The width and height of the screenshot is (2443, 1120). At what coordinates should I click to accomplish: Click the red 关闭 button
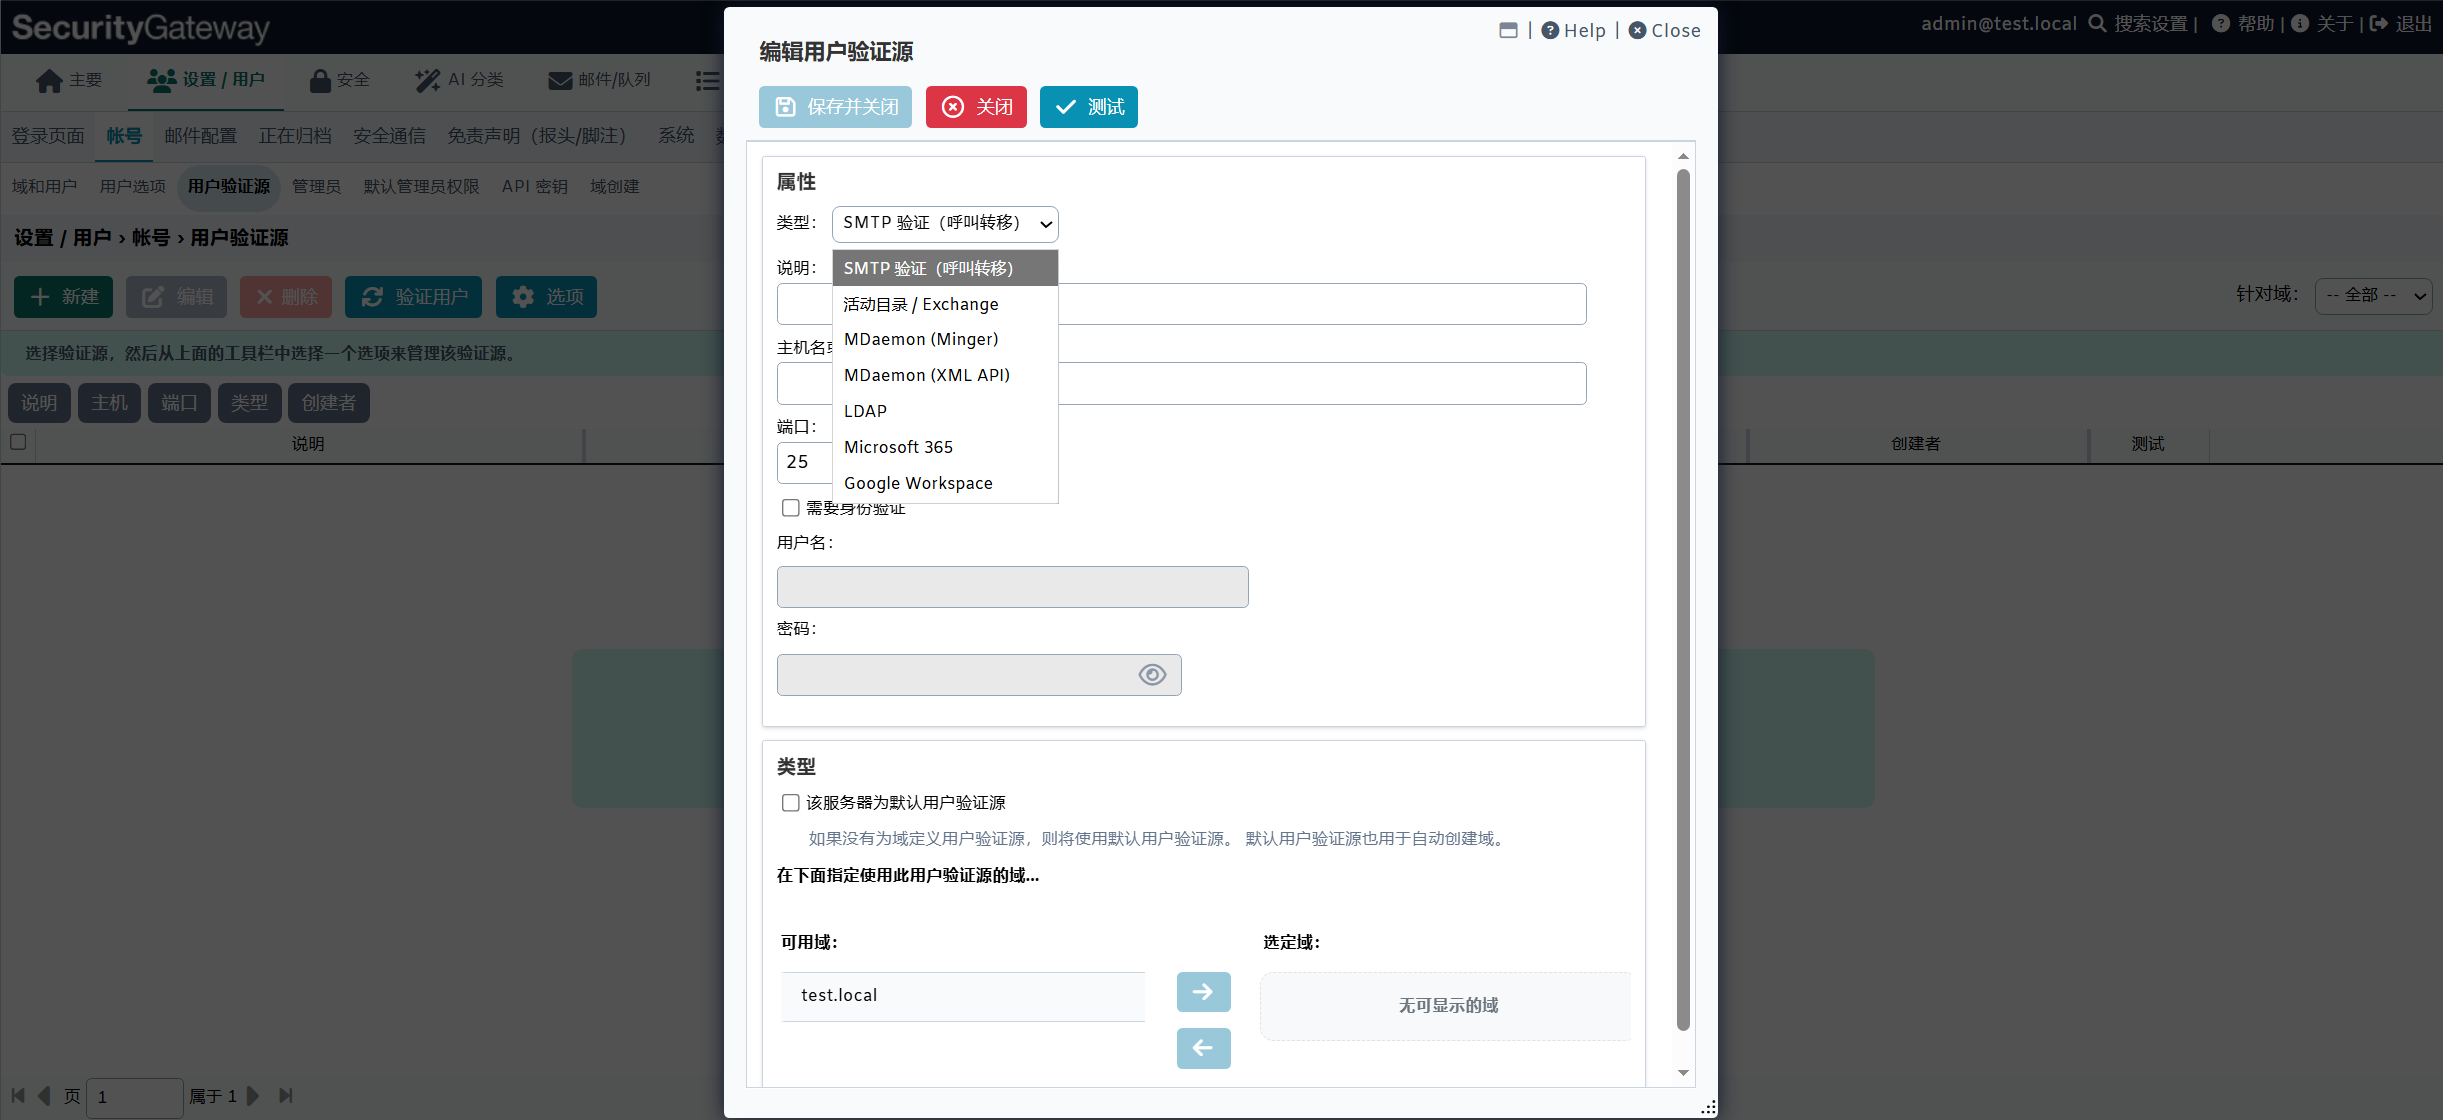click(x=976, y=107)
